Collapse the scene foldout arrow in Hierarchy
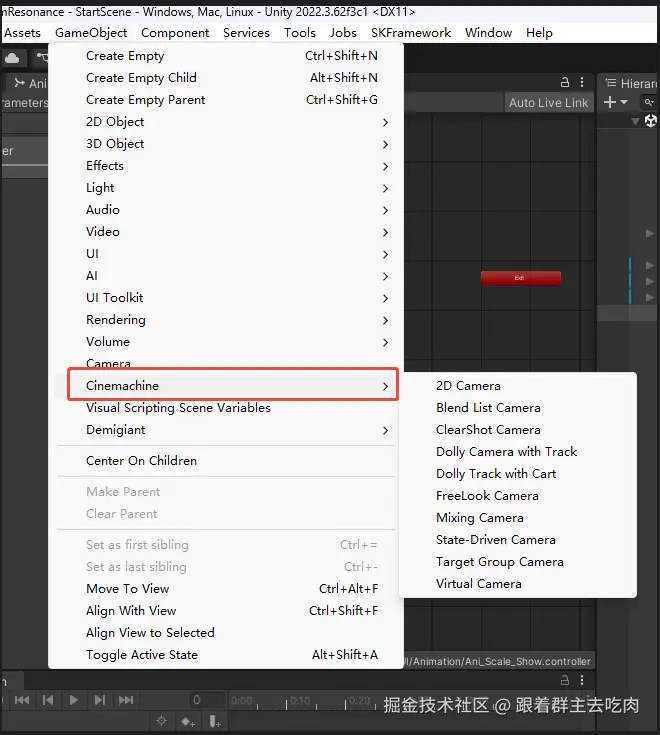 click(x=635, y=121)
